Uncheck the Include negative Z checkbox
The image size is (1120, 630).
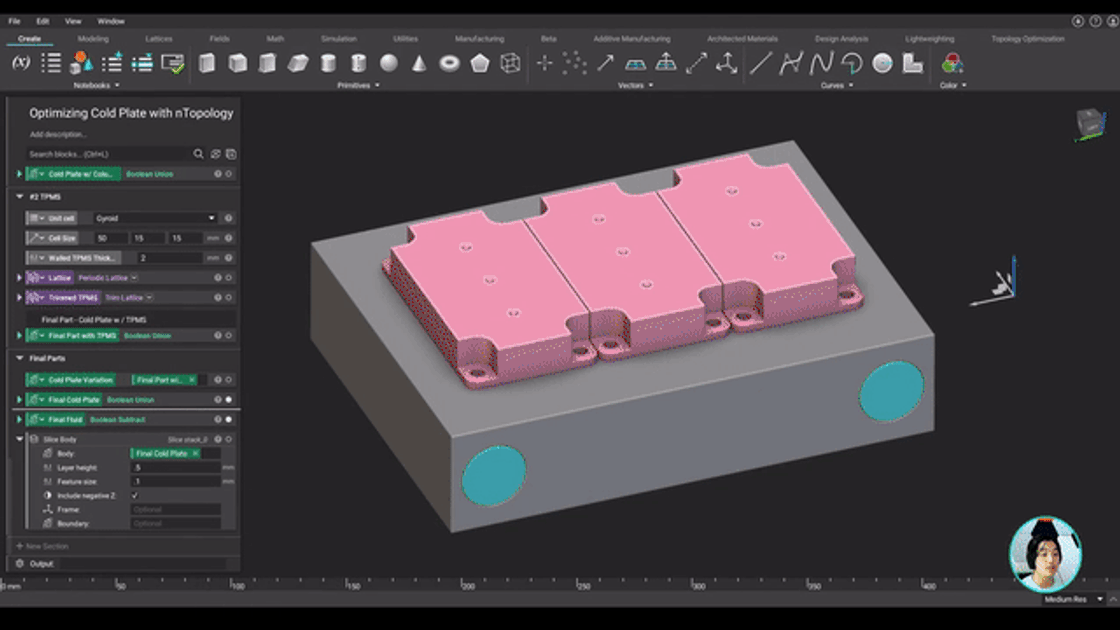click(x=135, y=495)
